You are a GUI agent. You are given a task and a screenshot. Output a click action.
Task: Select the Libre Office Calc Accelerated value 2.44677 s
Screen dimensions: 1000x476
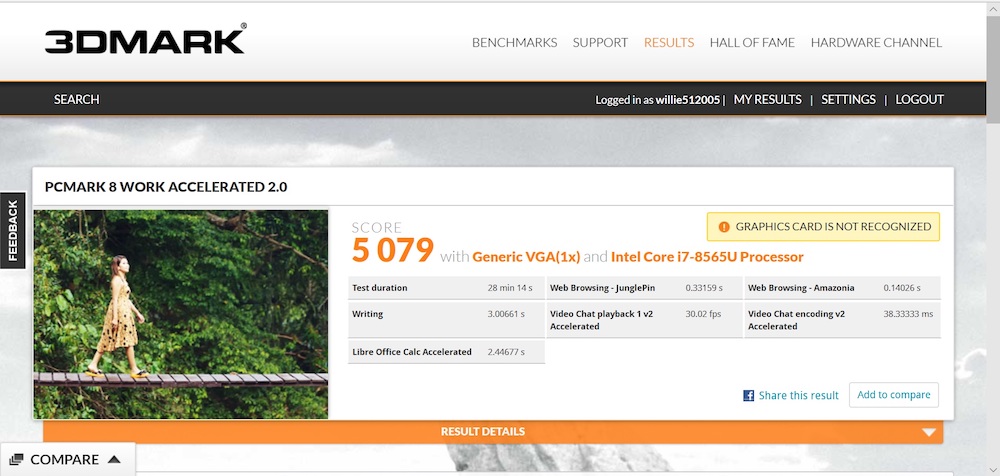pos(506,352)
